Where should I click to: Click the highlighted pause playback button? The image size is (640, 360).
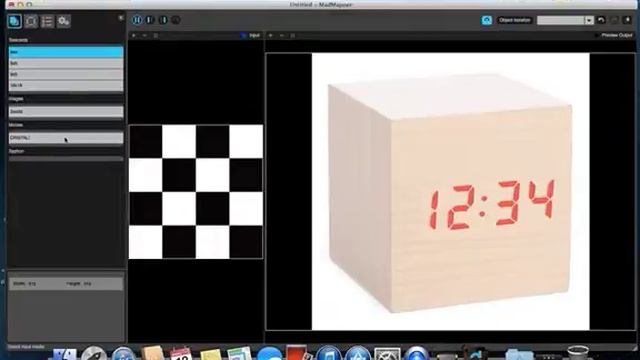click(137, 20)
